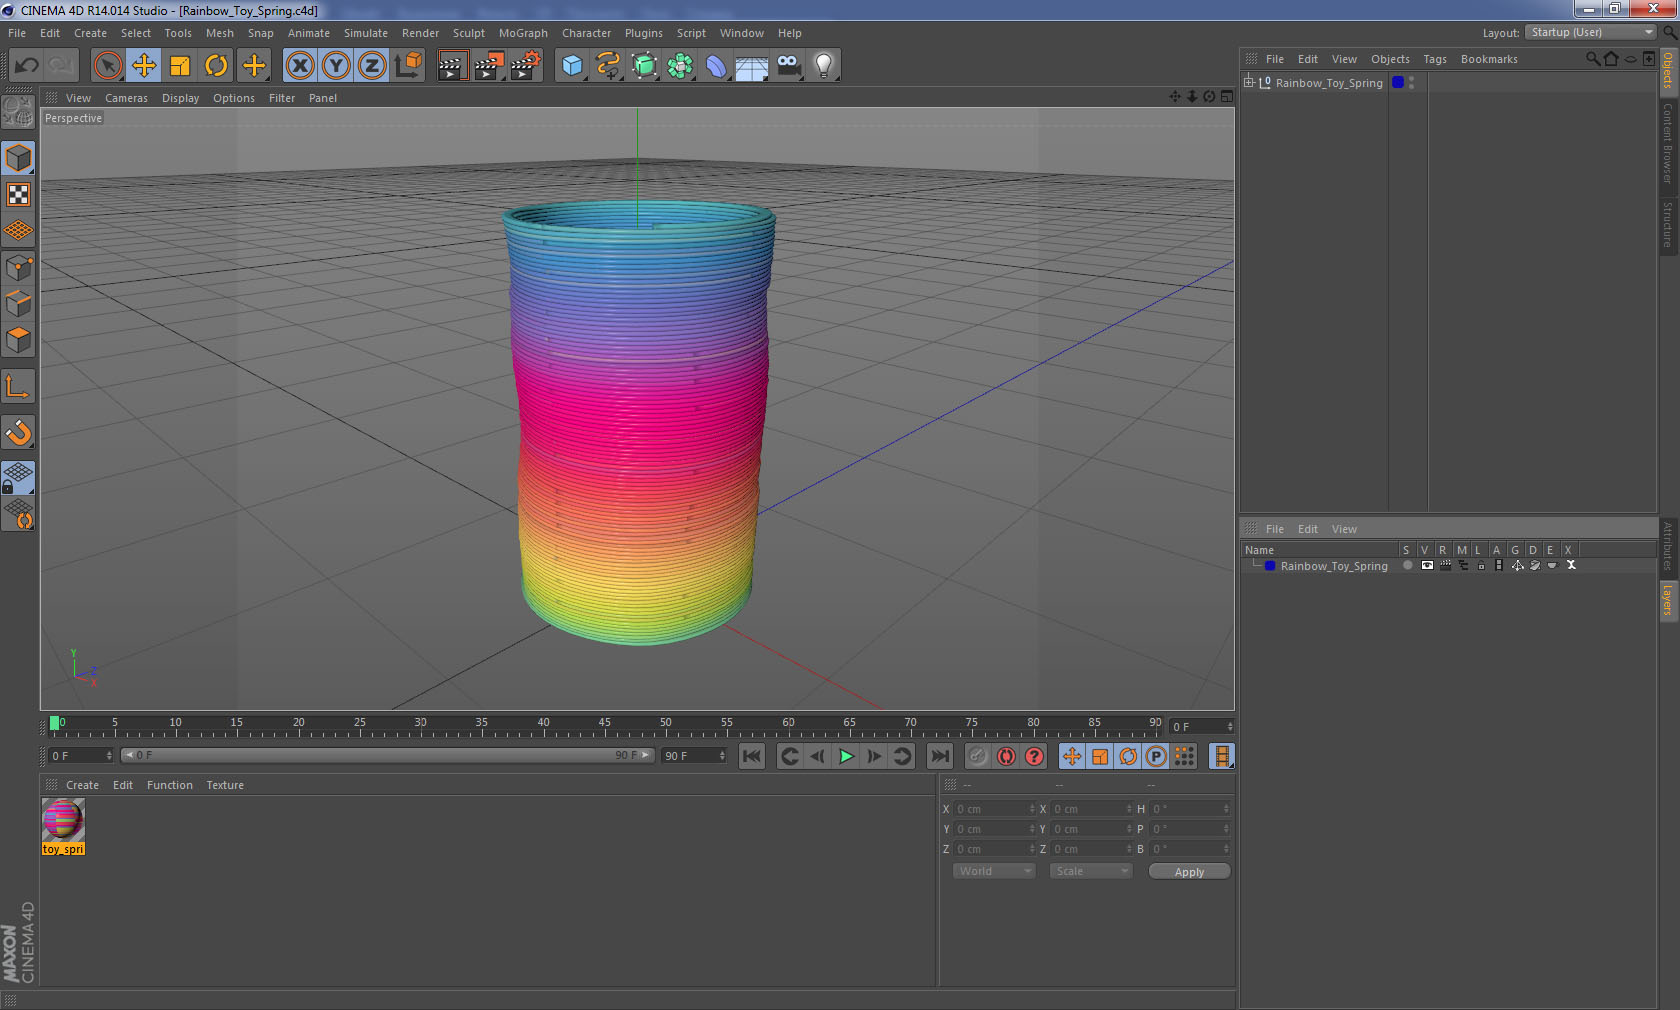The height and width of the screenshot is (1010, 1680).
Task: Click the Undo arrow icon
Action: coord(27,66)
